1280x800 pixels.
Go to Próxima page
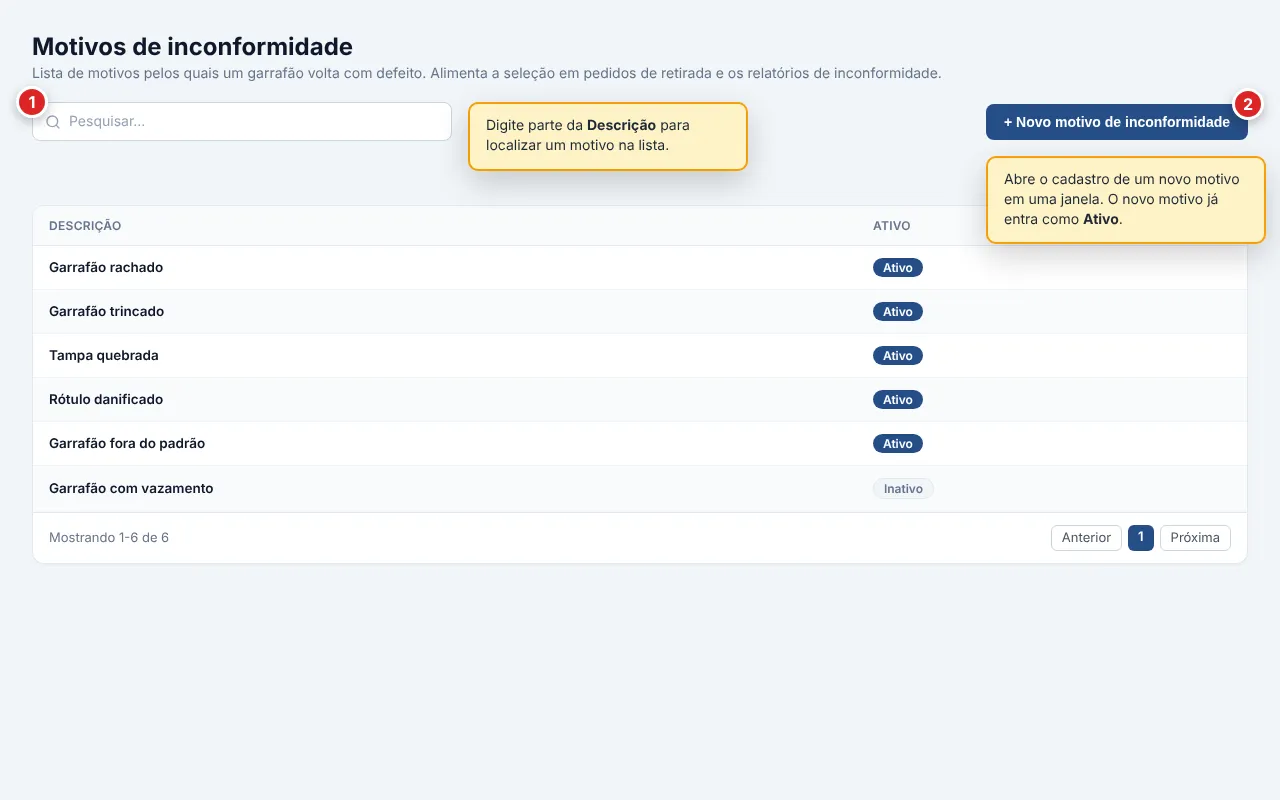[x=1195, y=538]
